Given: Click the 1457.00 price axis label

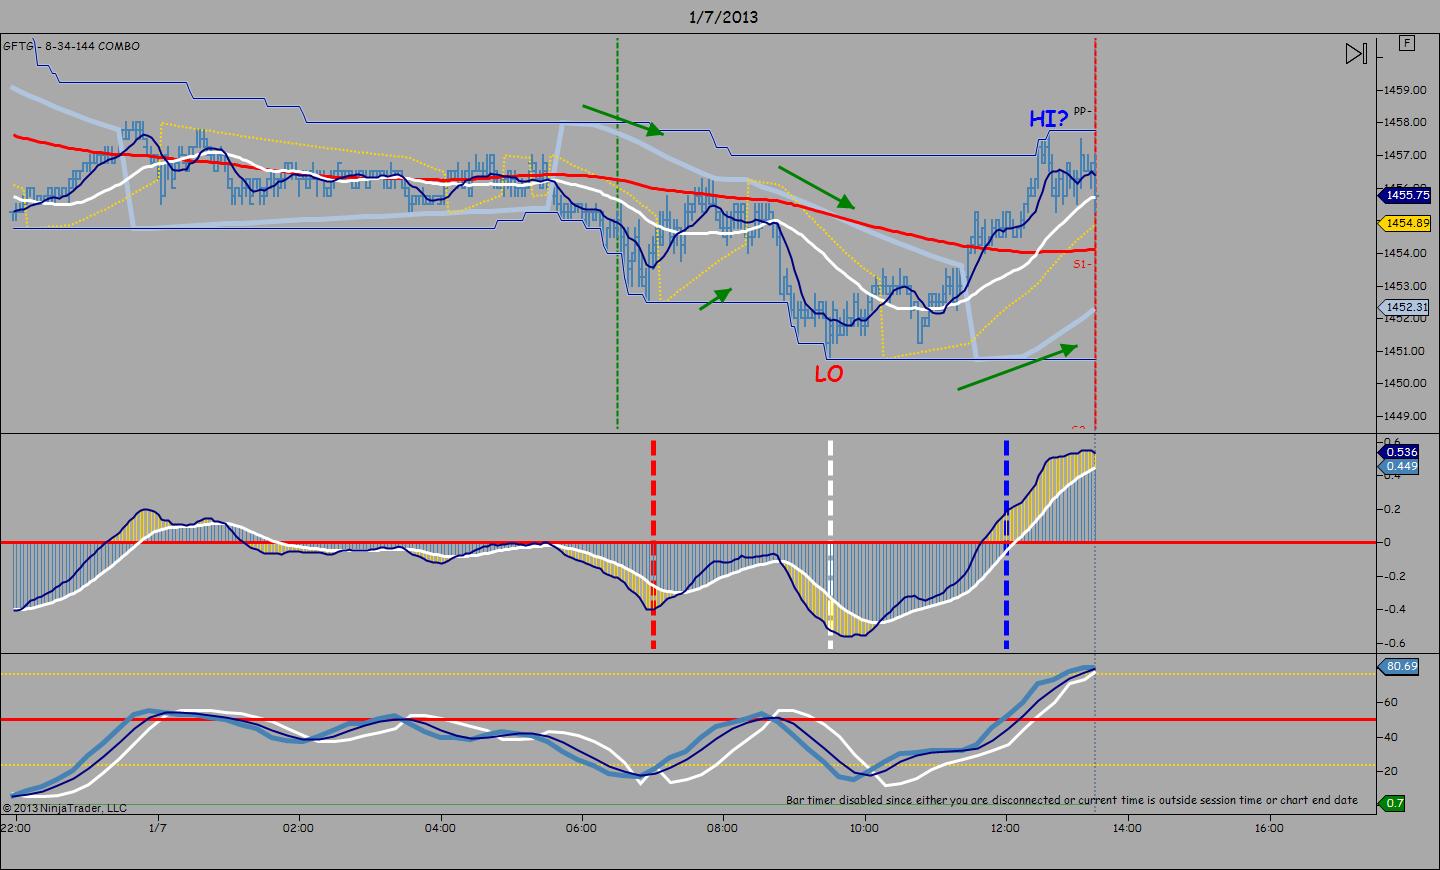Looking at the screenshot, I should coord(1405,155).
